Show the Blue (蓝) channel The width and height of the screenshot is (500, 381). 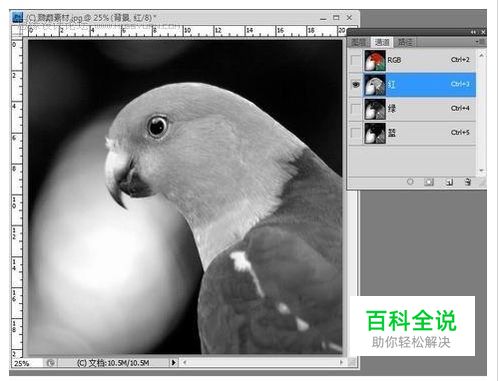356,133
